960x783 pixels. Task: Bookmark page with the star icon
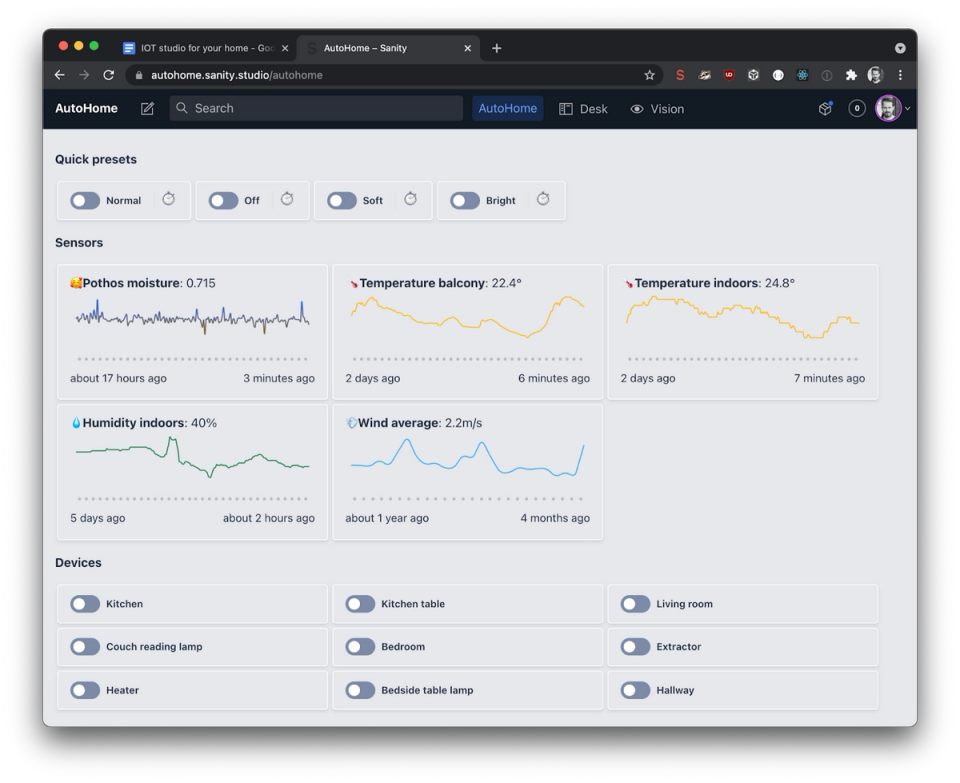click(x=650, y=75)
